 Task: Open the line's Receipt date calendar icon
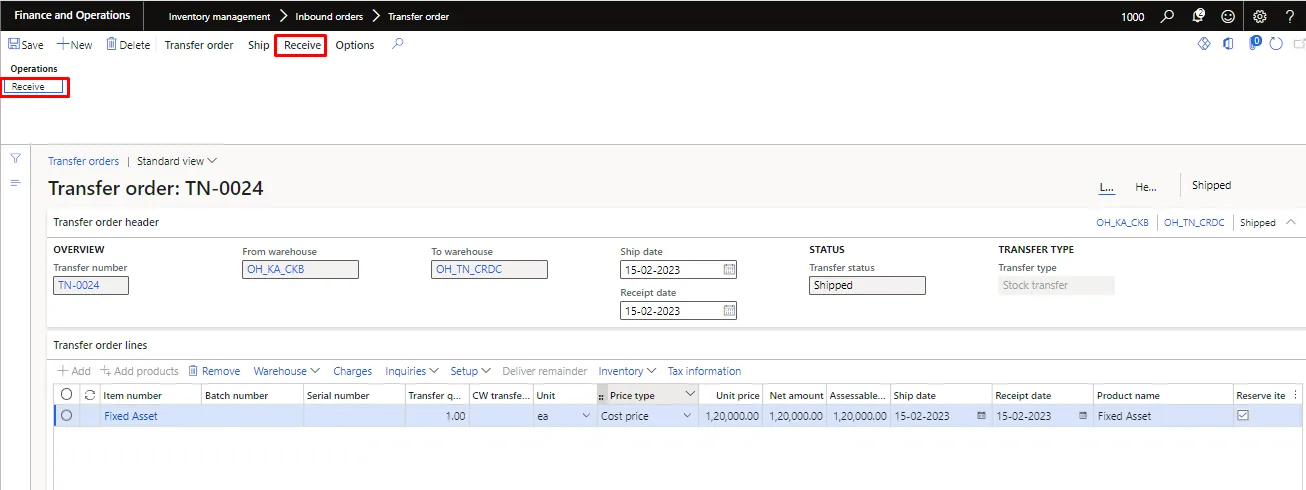(x=1083, y=416)
